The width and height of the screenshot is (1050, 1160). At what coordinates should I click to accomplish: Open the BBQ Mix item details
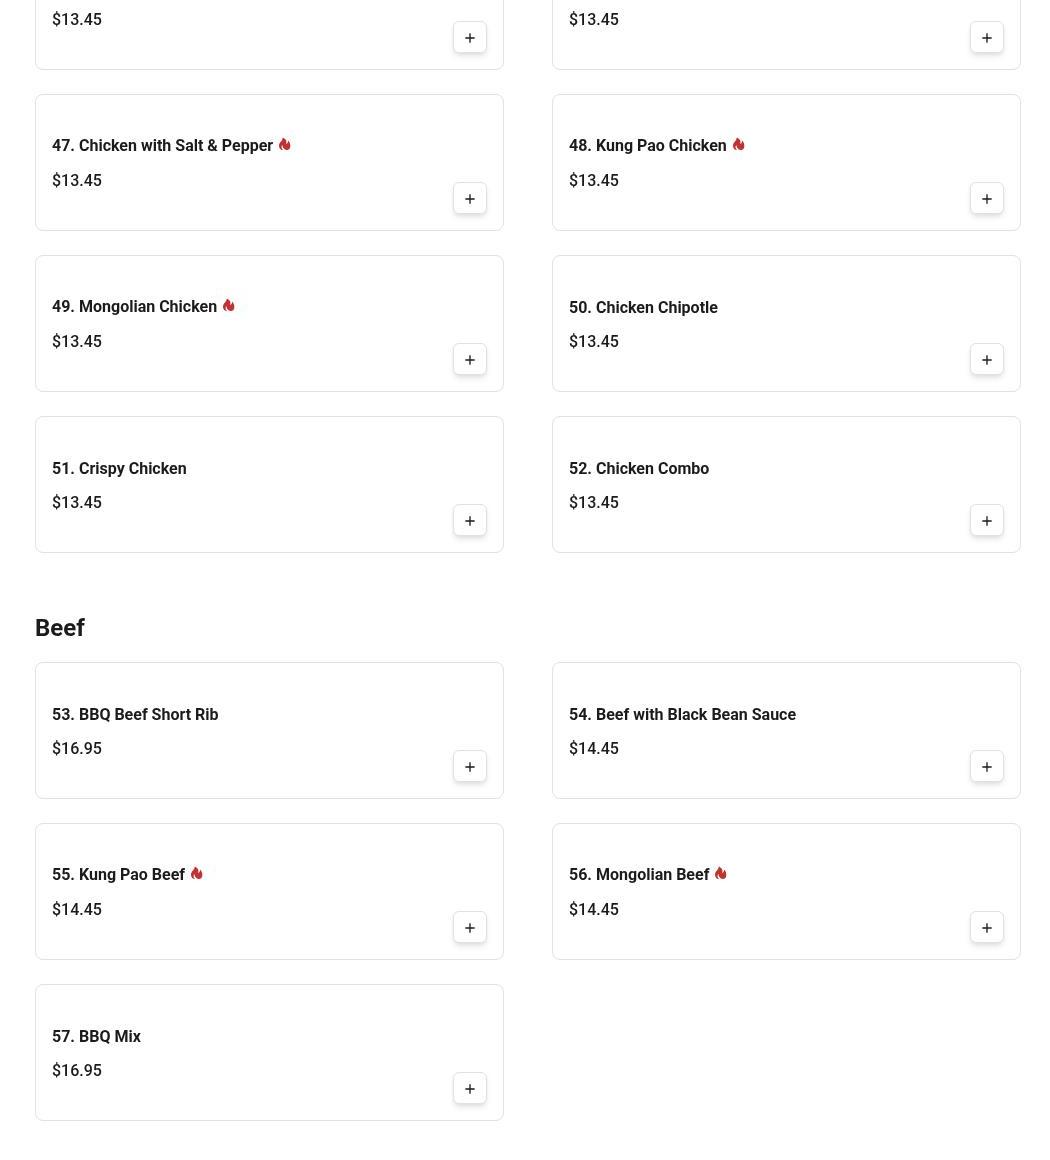pyautogui.click(x=96, y=1036)
